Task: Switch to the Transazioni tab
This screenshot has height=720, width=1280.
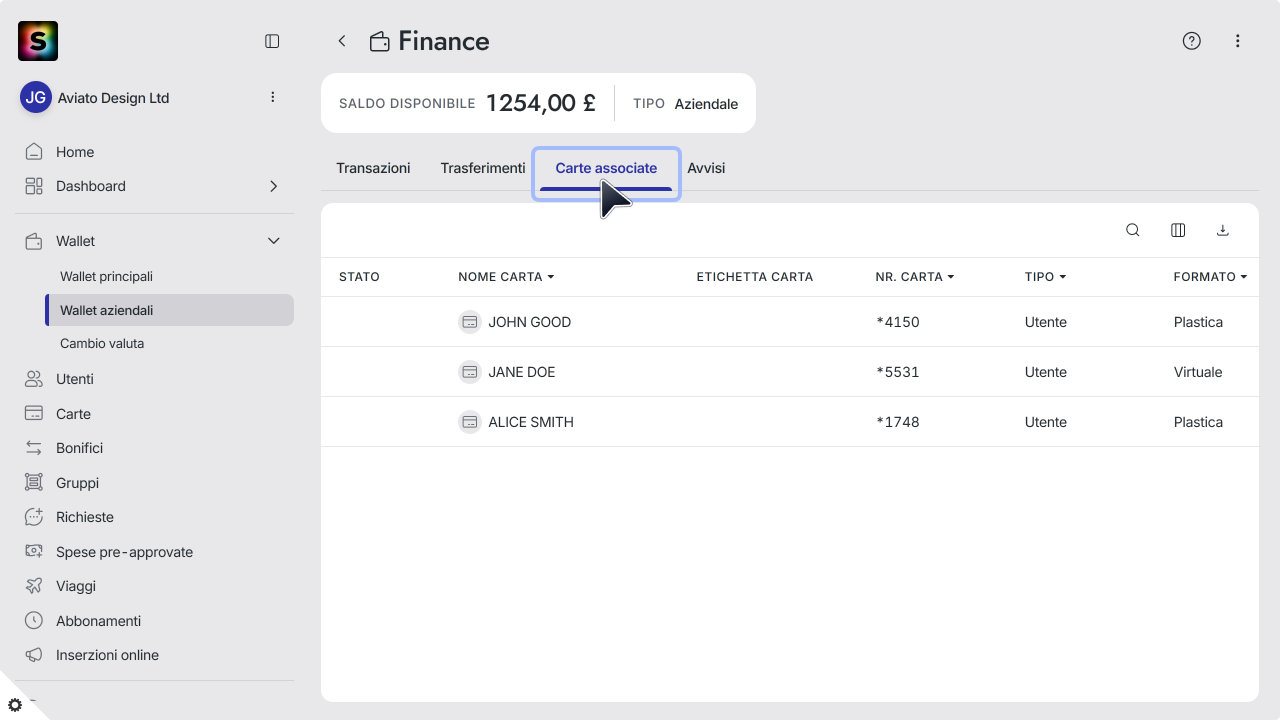Action: [373, 168]
